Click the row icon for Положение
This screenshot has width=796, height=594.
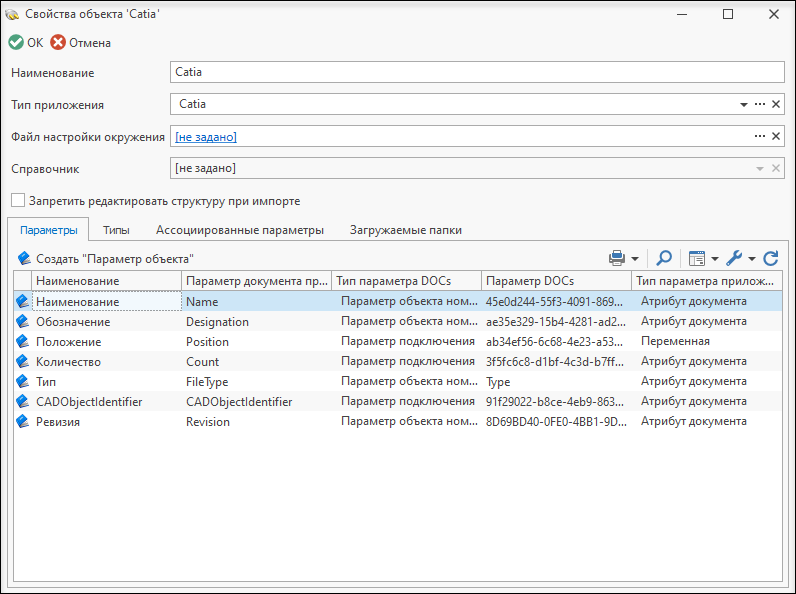(x=22, y=341)
